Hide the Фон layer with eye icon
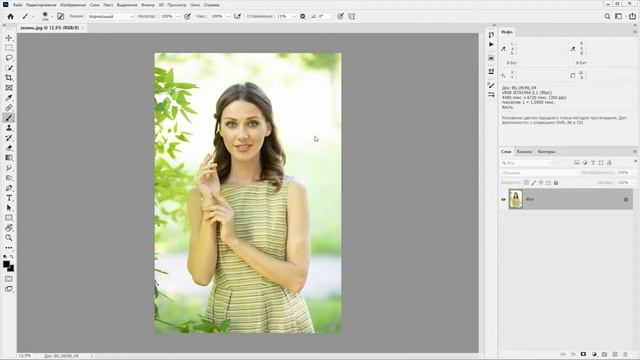The width and height of the screenshot is (640, 360). 503,200
